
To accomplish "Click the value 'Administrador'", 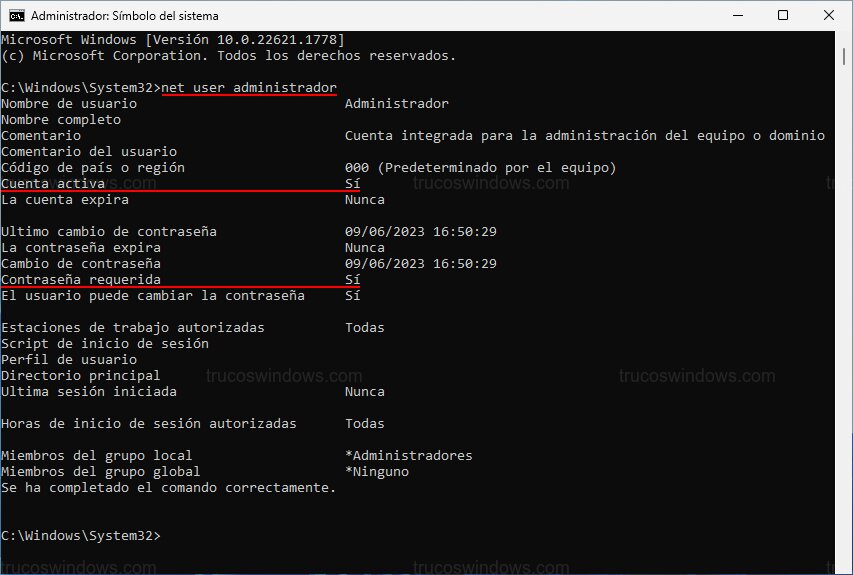I will 397,103.
